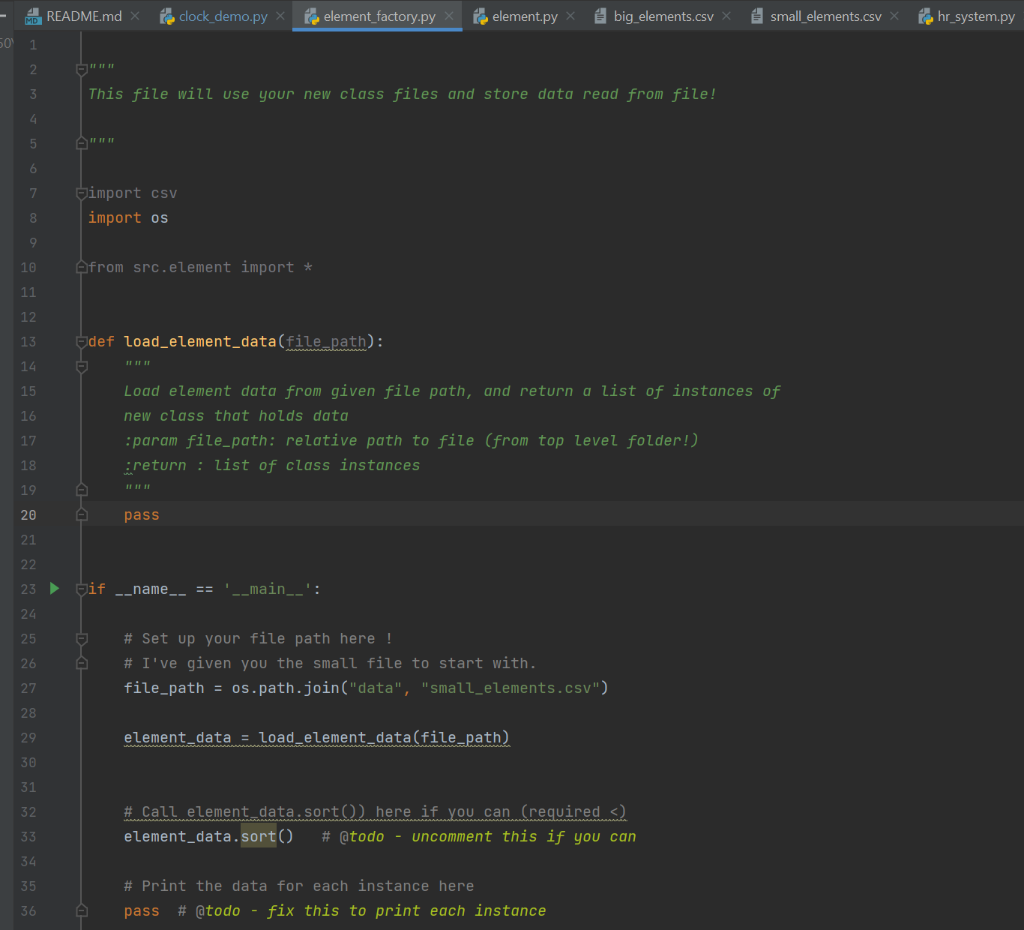Image resolution: width=1024 pixels, height=930 pixels.
Task: Click fold end marker at line 36
Action: pyautogui.click(x=82, y=910)
